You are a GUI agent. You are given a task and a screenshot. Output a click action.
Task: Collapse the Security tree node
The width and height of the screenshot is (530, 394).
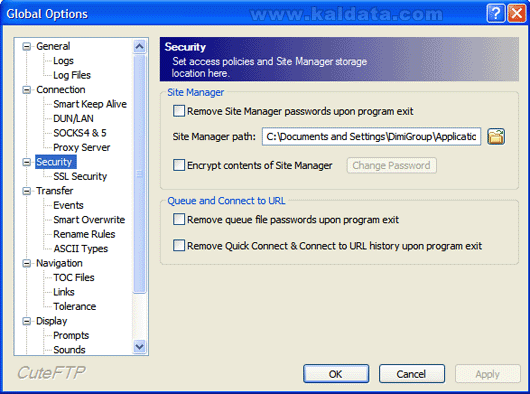point(26,162)
